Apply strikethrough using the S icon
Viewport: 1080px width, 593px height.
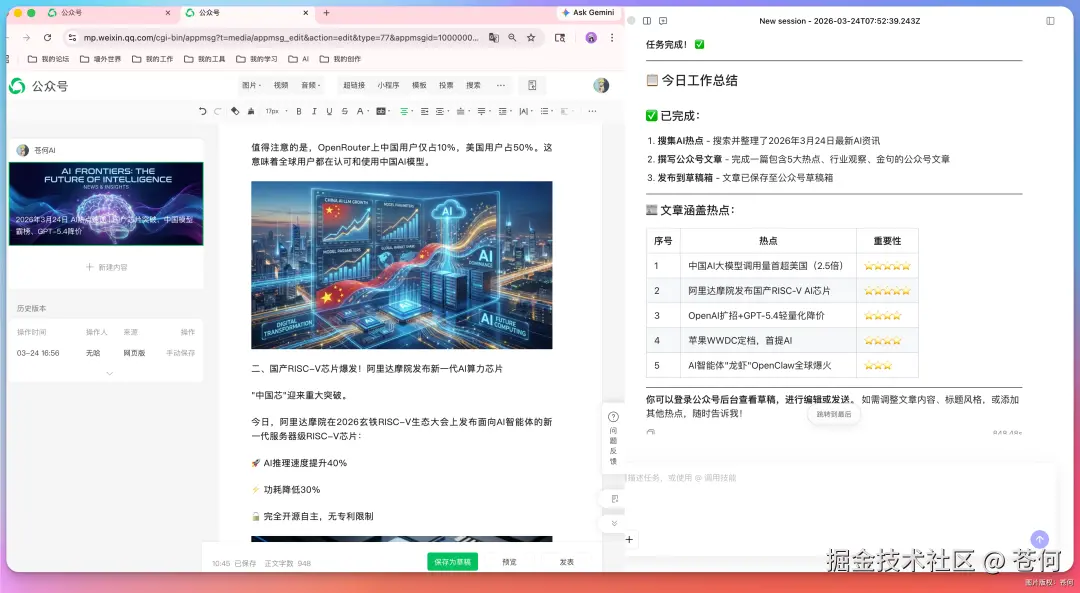coord(345,111)
